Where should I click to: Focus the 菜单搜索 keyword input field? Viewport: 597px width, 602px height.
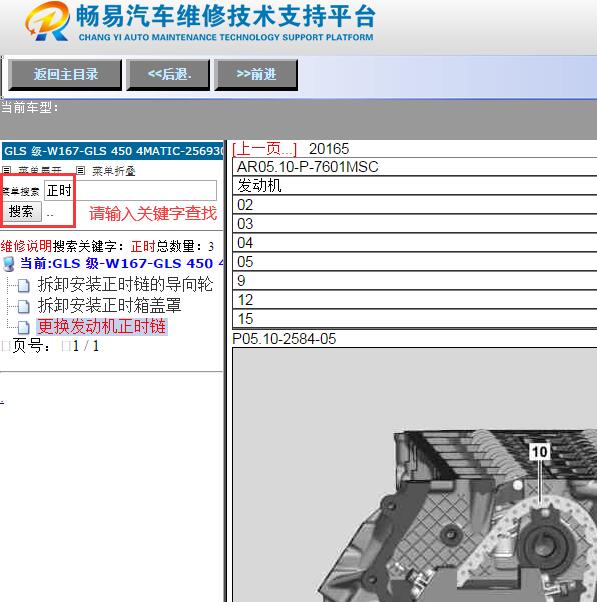click(x=130, y=190)
